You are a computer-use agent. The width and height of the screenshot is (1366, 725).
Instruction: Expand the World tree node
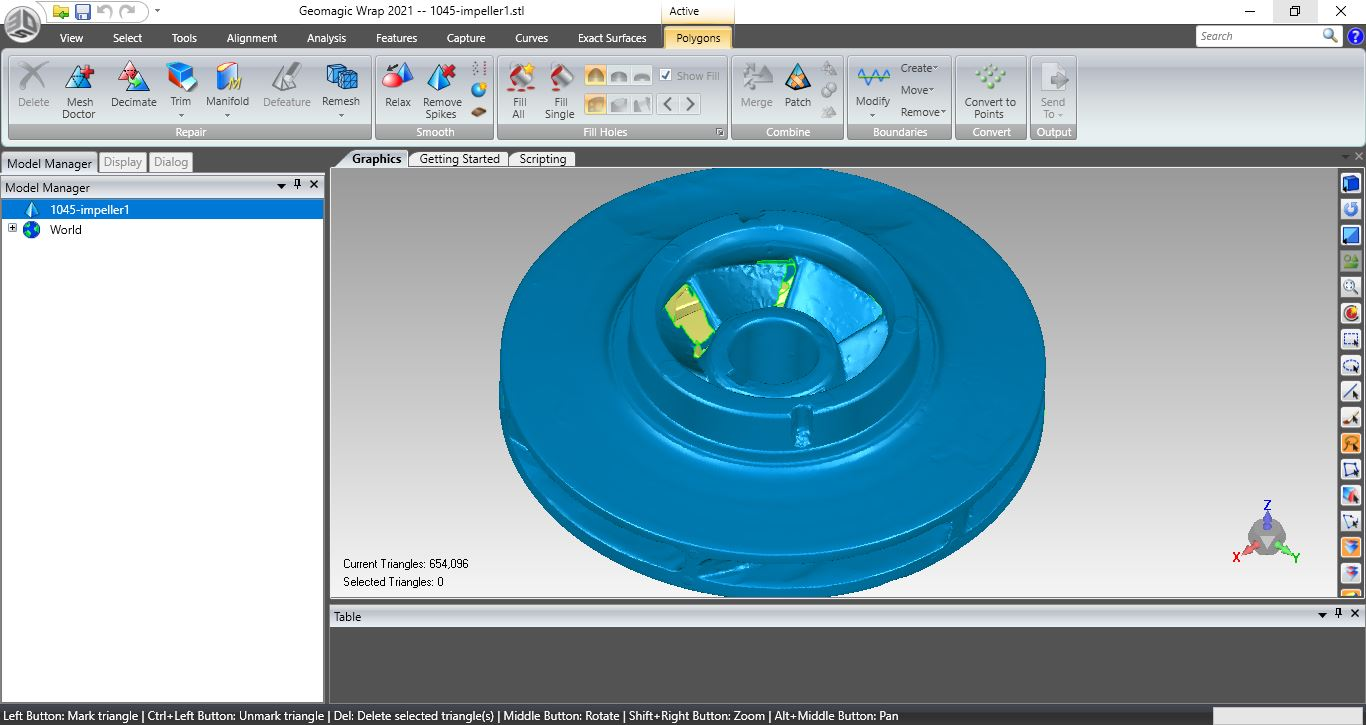coord(13,229)
